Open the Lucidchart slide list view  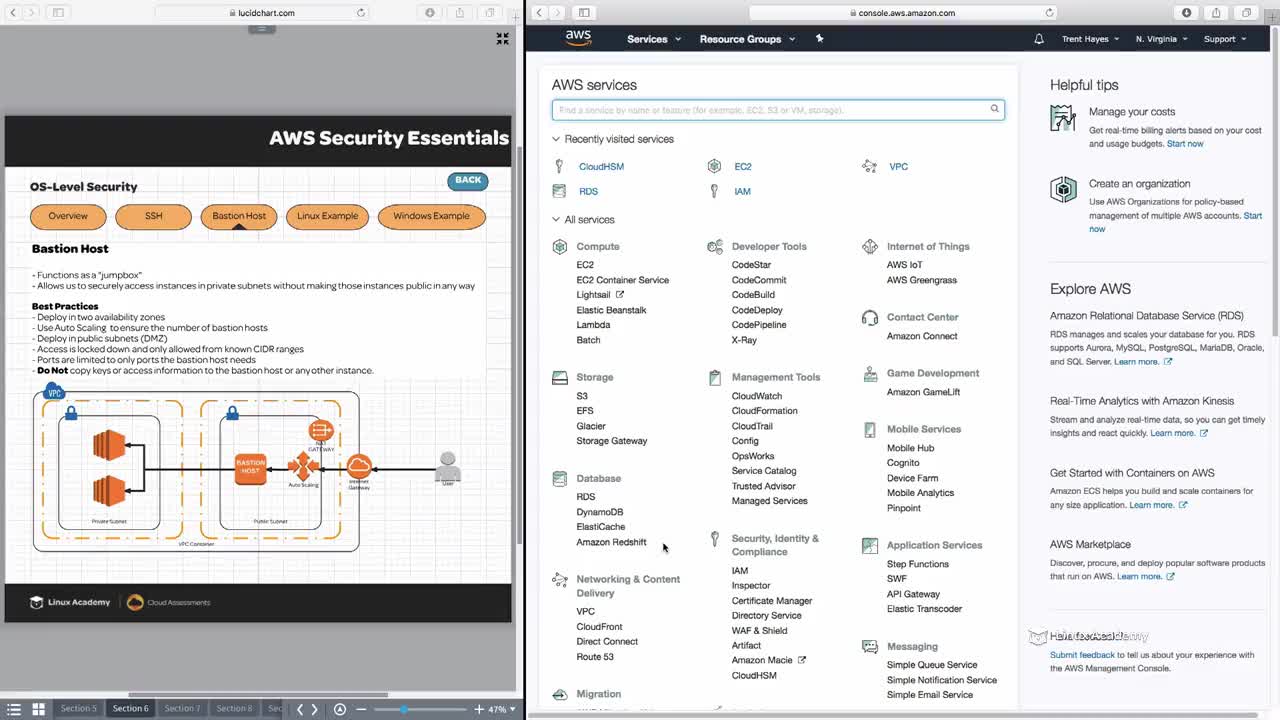click(13, 709)
